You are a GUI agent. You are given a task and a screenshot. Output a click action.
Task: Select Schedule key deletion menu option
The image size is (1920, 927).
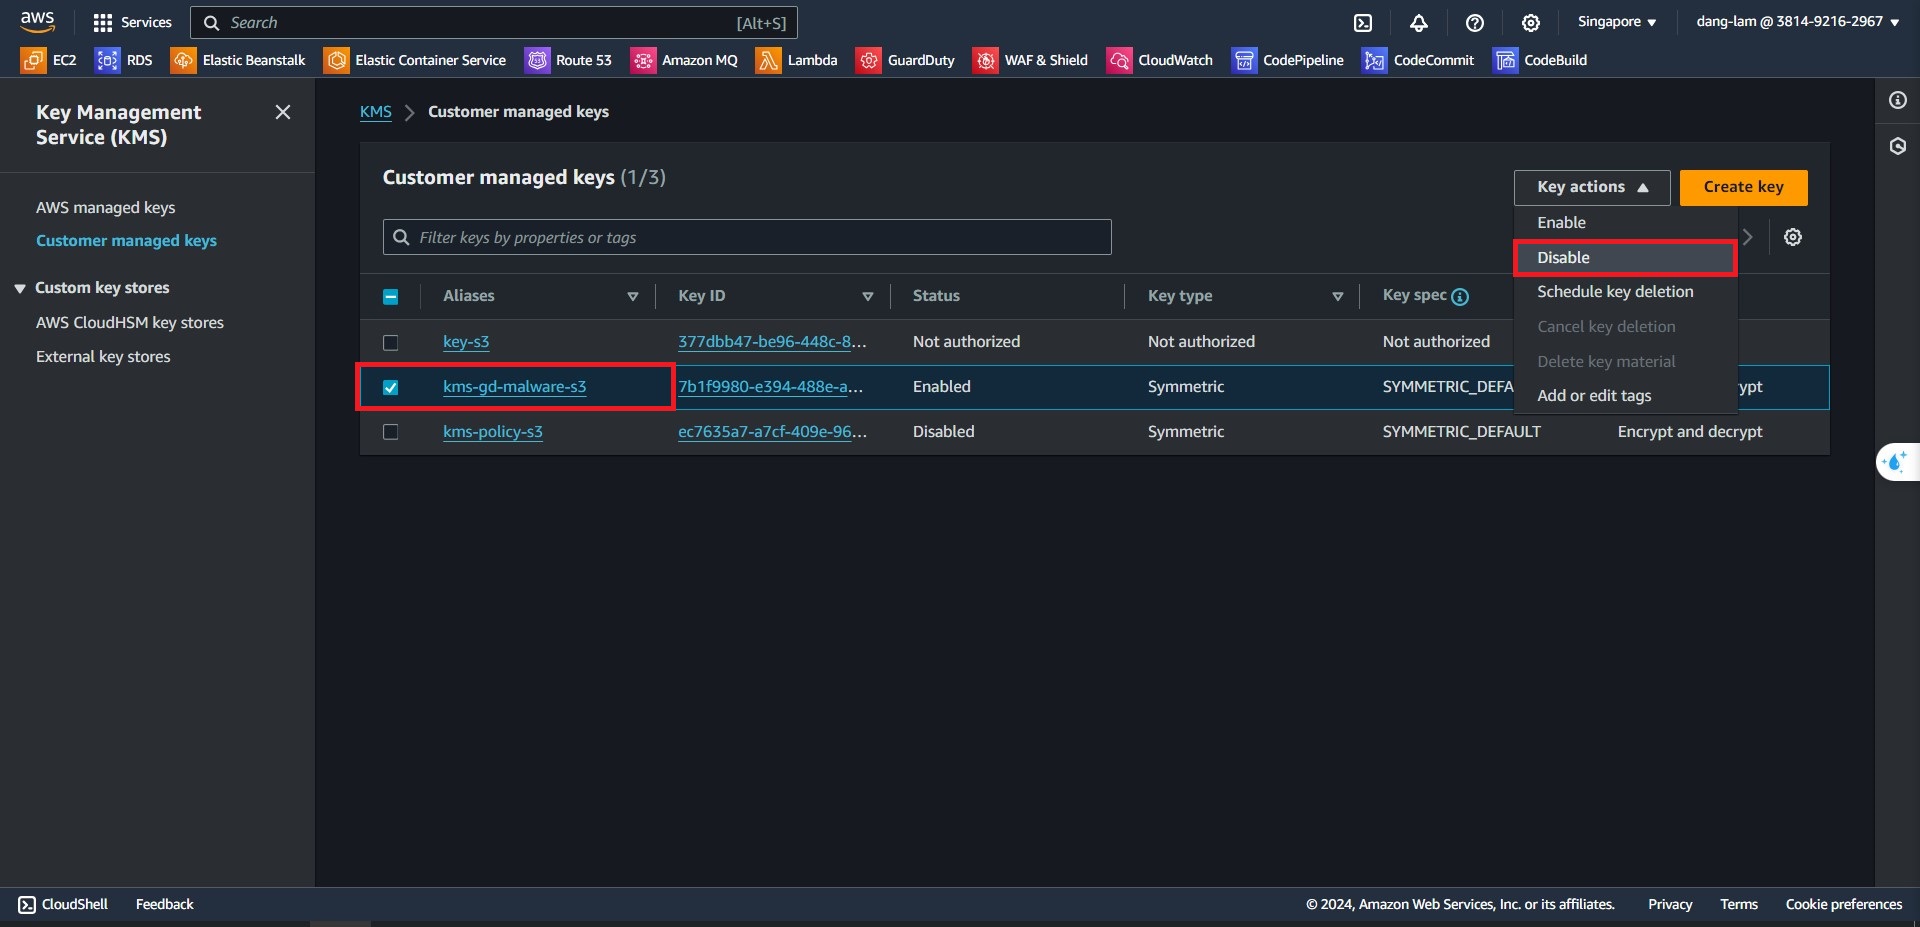point(1615,292)
